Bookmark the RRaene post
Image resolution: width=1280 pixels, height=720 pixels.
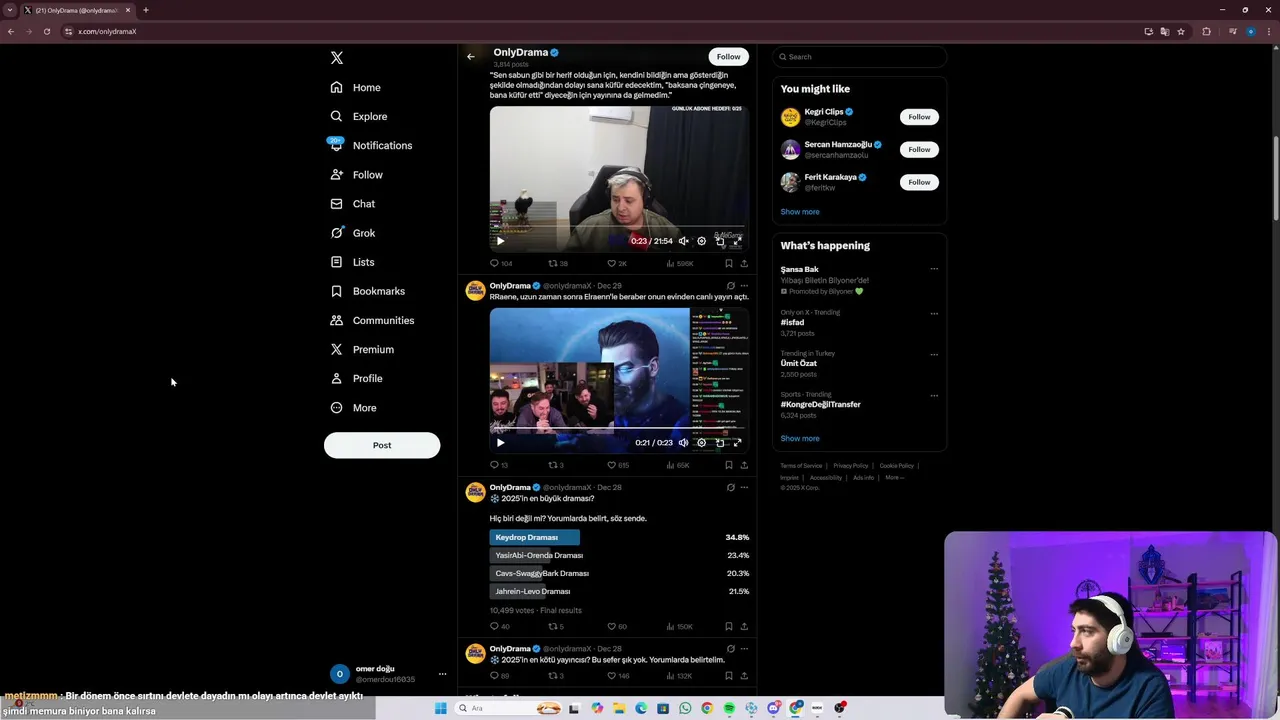728,465
